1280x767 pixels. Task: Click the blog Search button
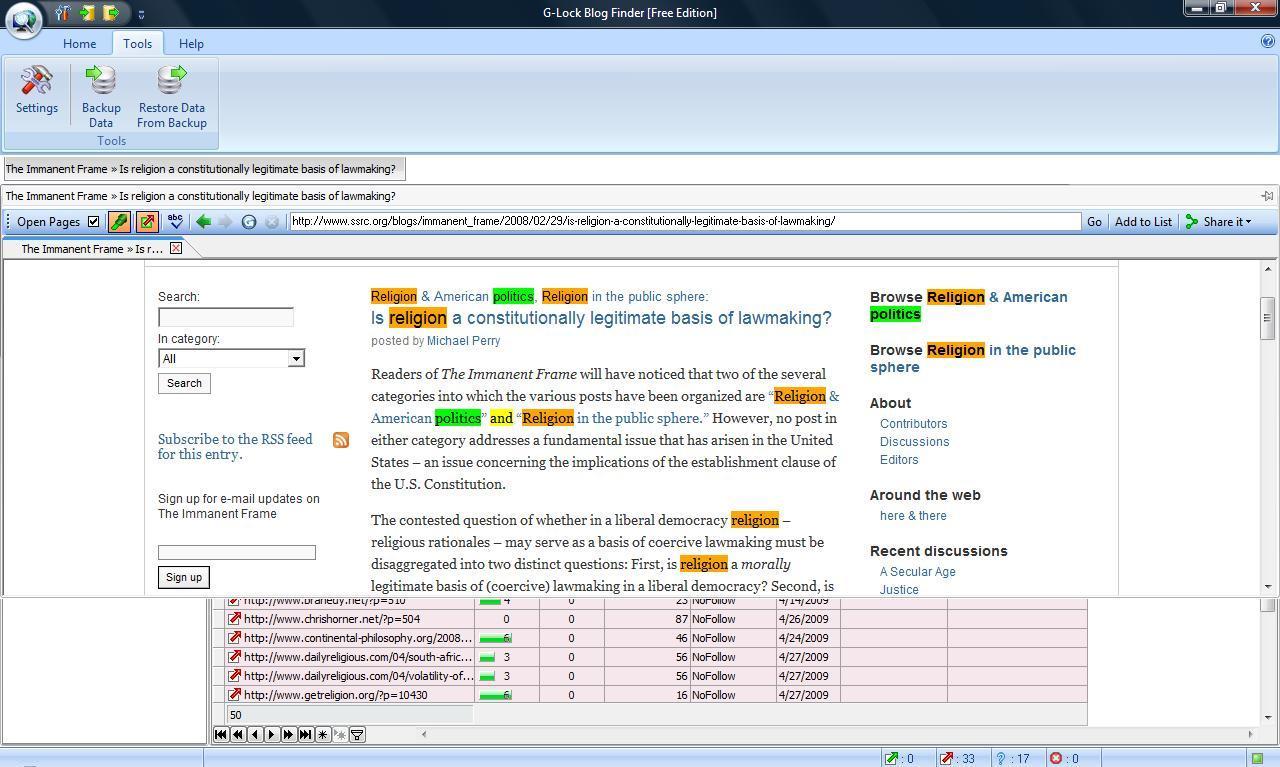[184, 383]
